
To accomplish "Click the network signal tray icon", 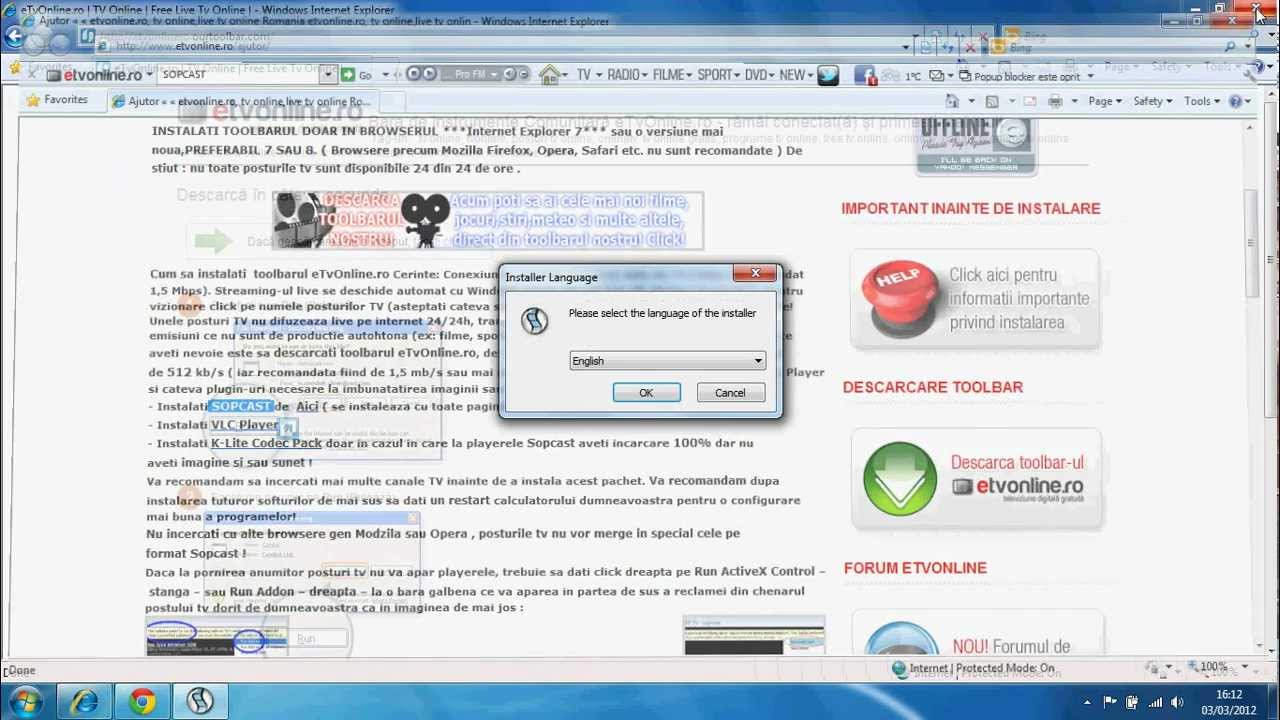I will [x=1155, y=702].
